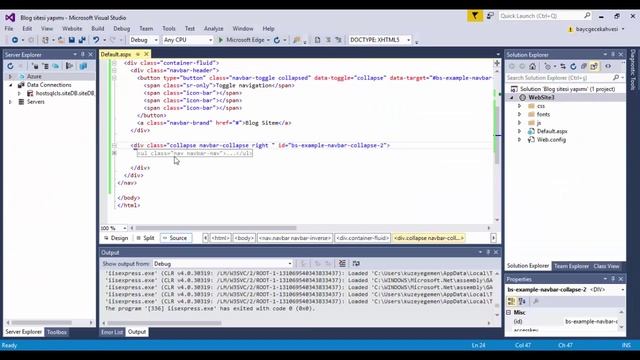This screenshot has height=360, width=640.
Task: Toggle Word Wrap in Output window
Action: (x=356, y=264)
